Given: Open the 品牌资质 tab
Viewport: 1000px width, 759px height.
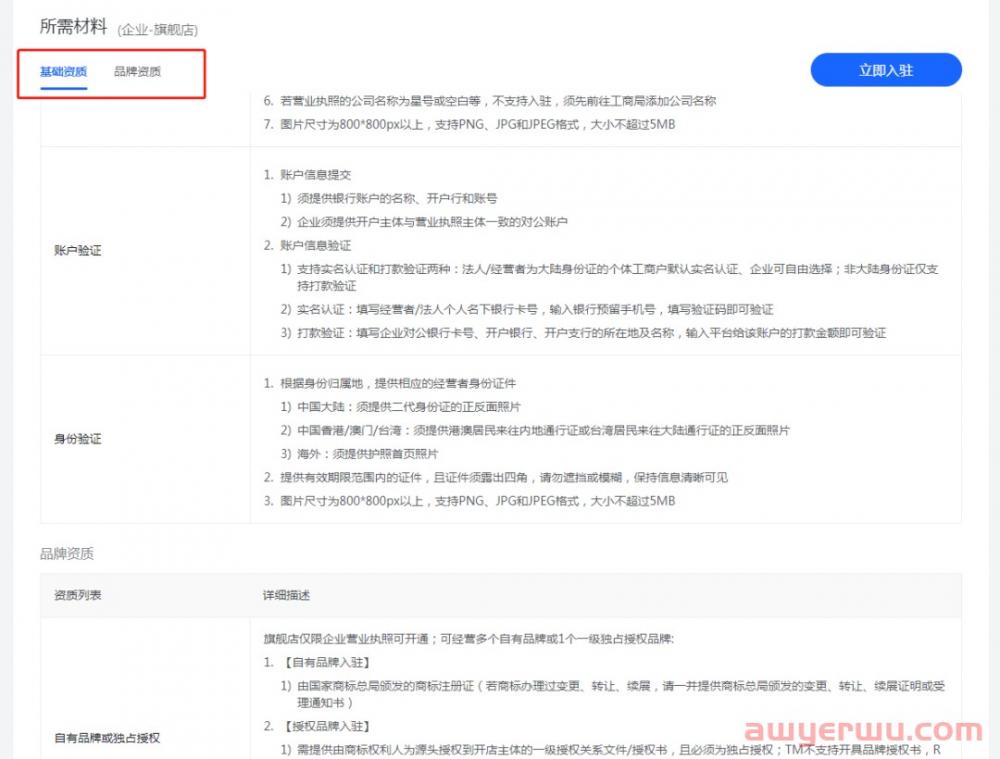Looking at the screenshot, I should point(137,72).
